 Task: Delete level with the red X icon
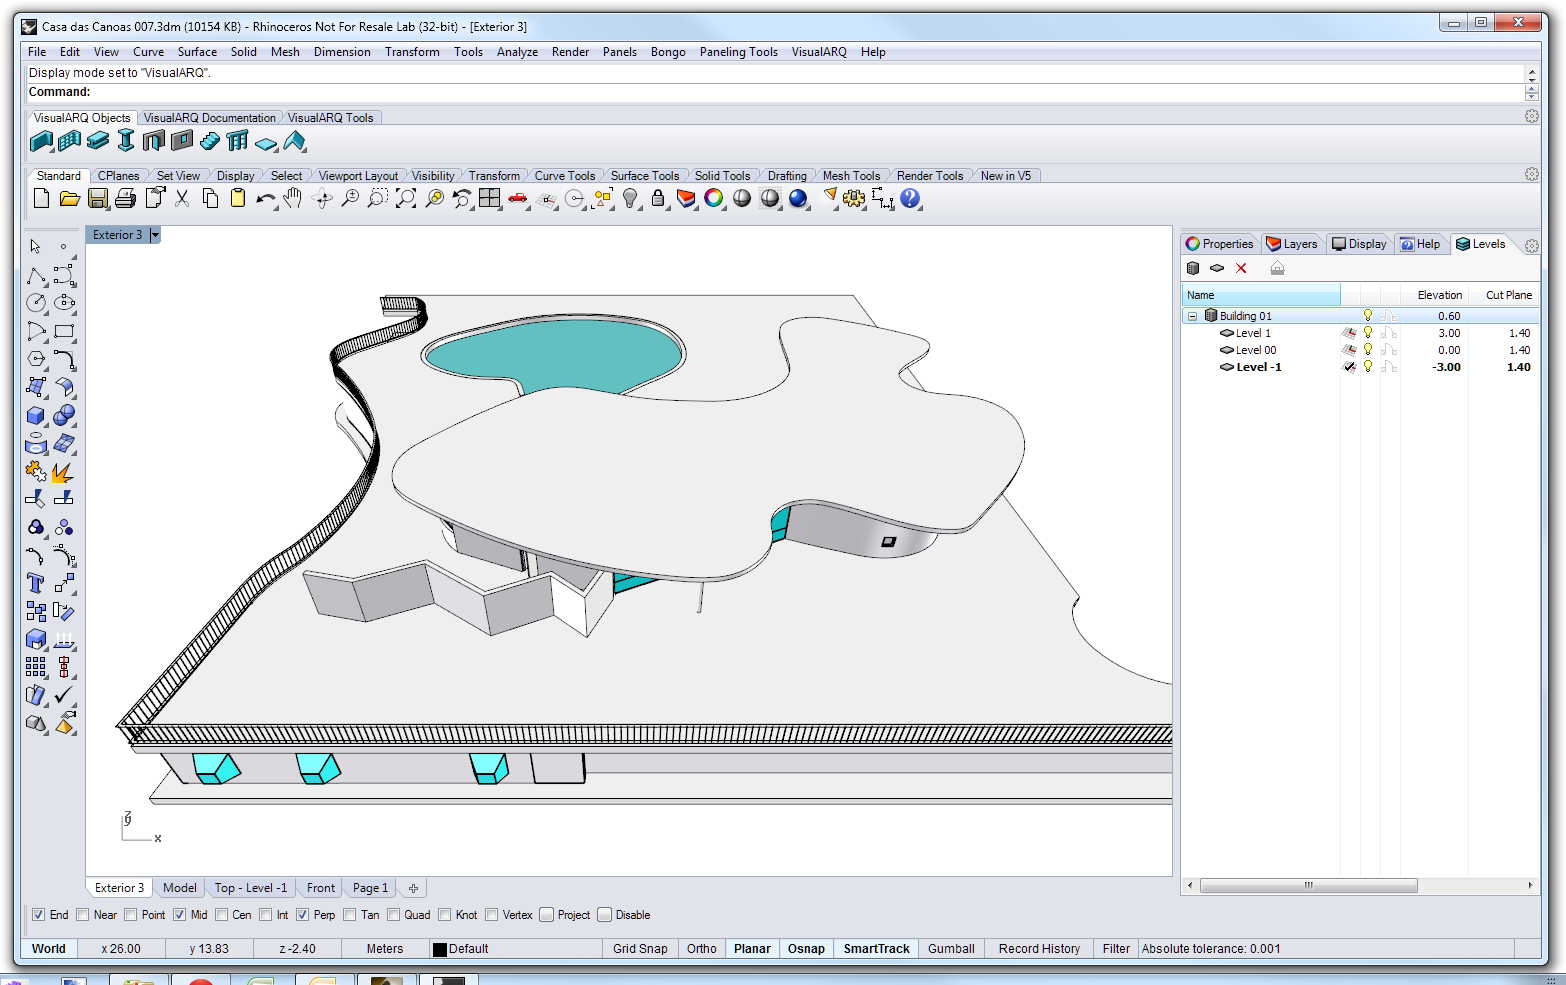pos(1241,268)
